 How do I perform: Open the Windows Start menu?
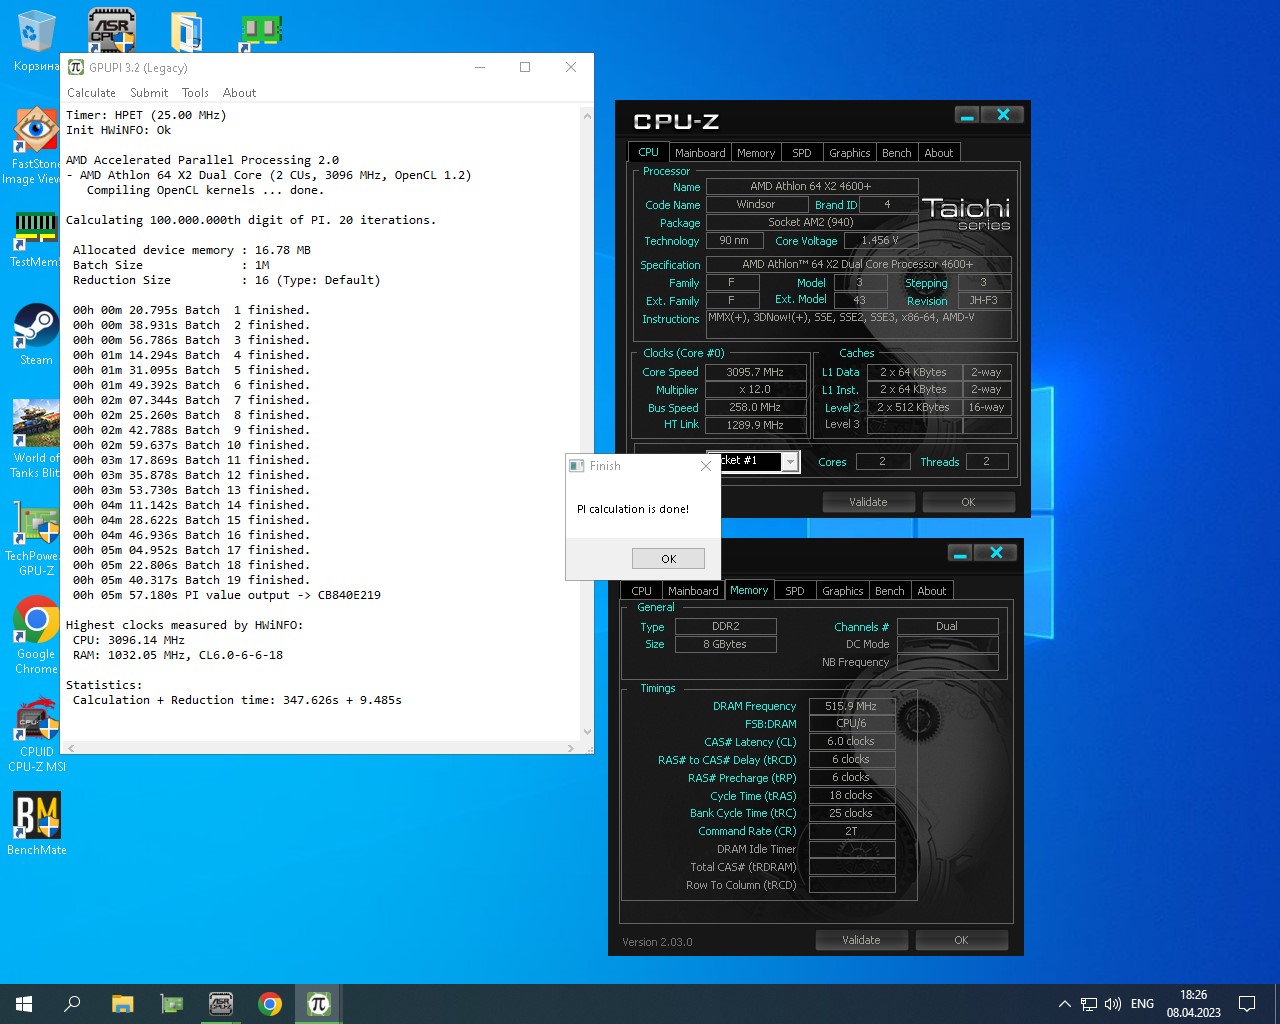(24, 1004)
